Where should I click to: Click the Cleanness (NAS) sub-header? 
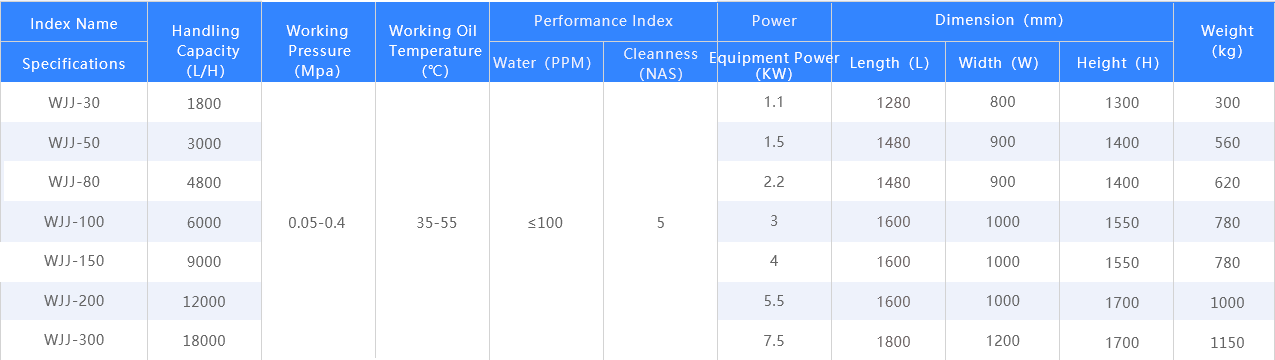tap(660, 63)
